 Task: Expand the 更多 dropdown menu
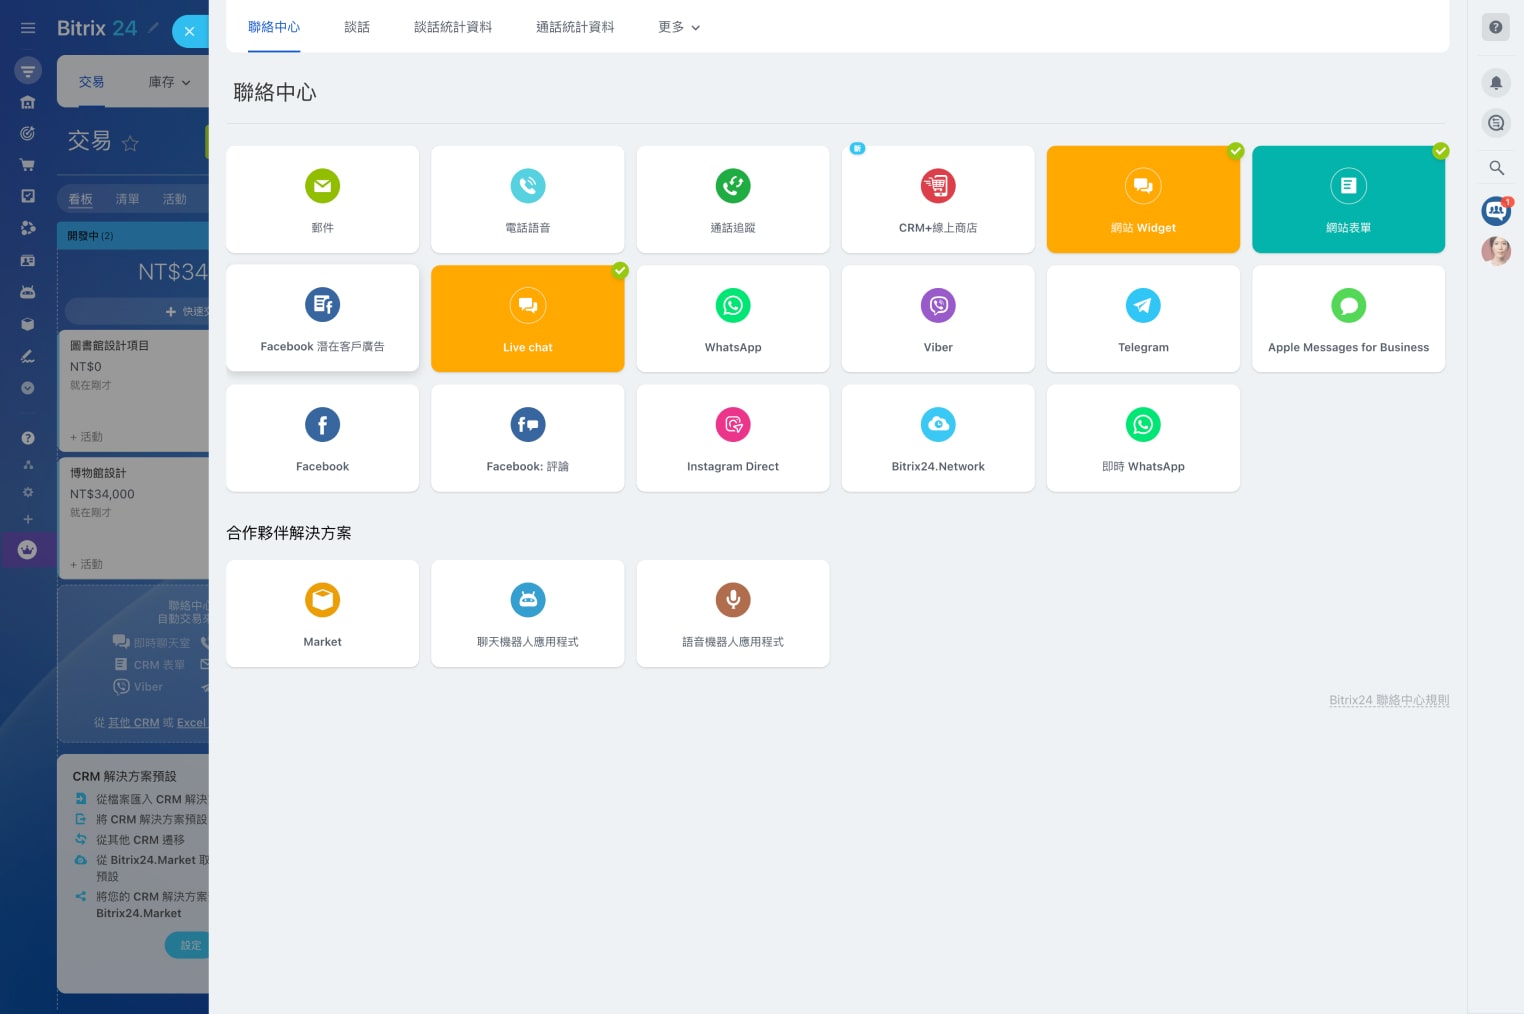coord(679,27)
